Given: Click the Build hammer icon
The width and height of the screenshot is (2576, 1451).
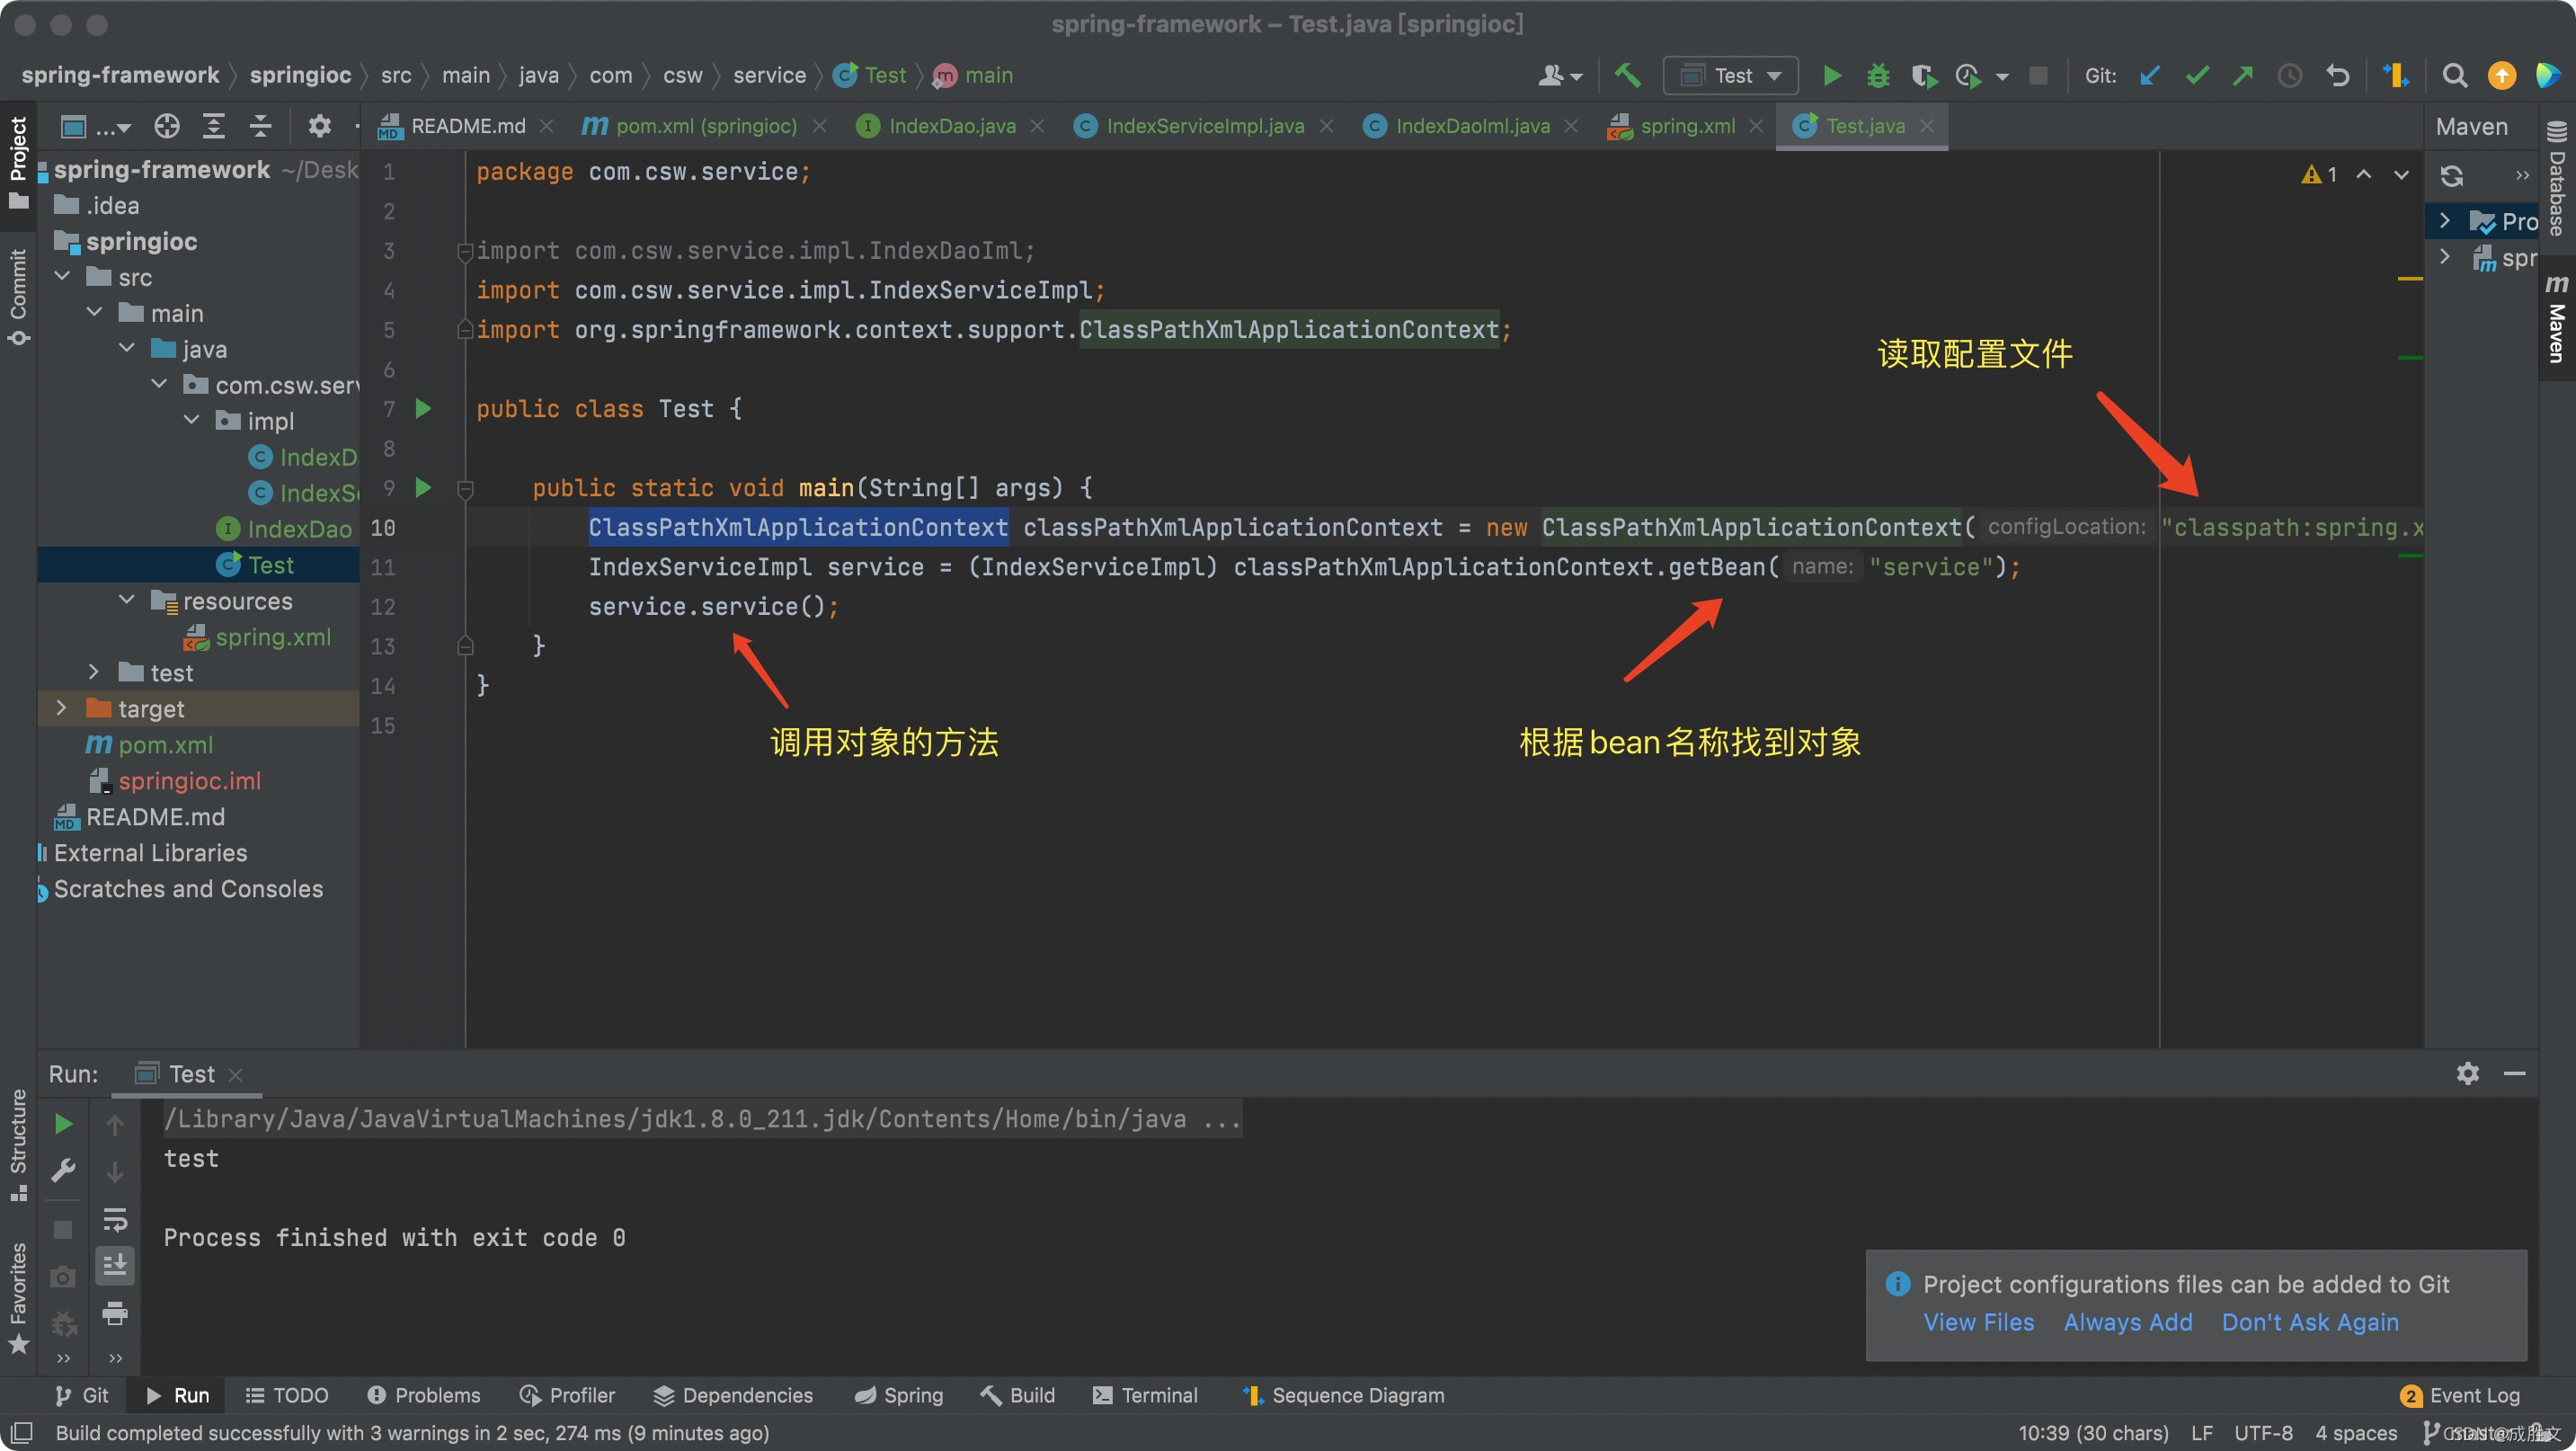Looking at the screenshot, I should point(1628,76).
